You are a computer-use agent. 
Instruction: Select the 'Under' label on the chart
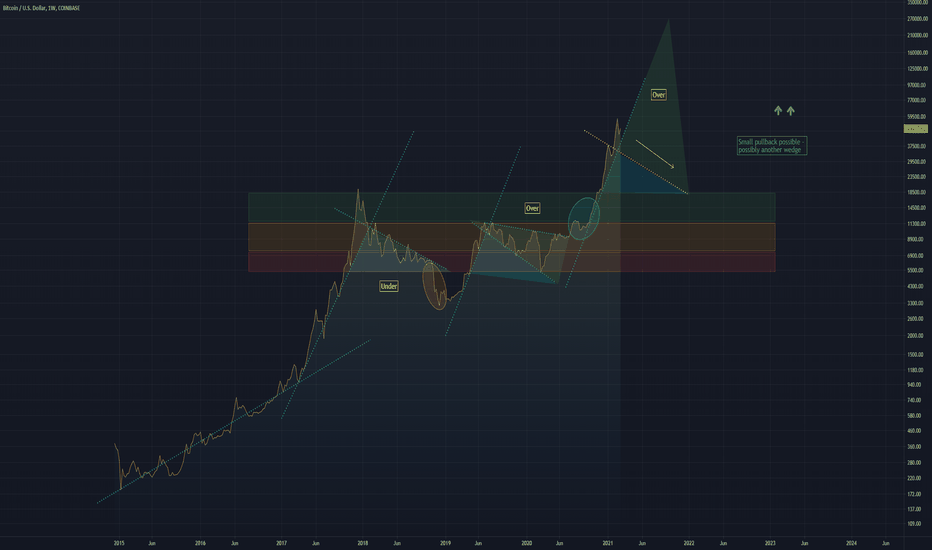(x=389, y=287)
